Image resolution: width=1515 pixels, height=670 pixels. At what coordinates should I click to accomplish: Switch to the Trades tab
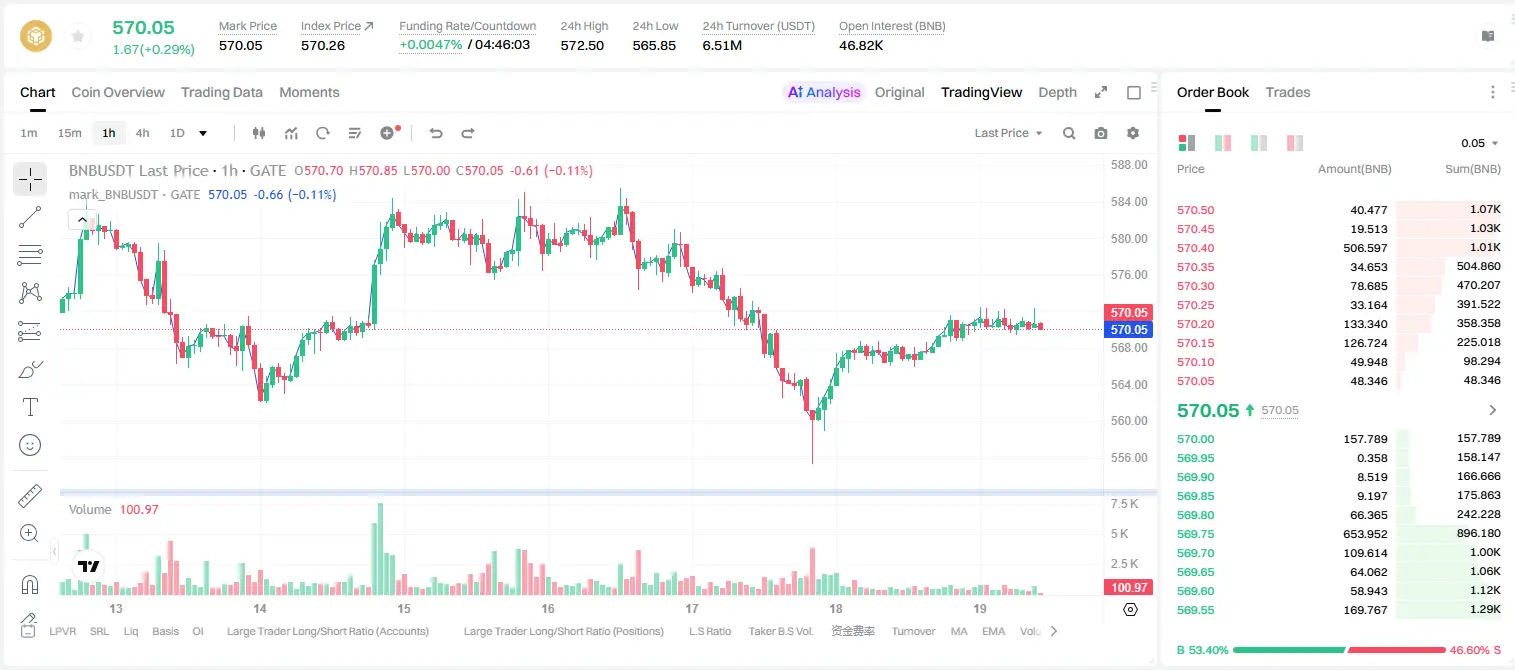point(1287,92)
